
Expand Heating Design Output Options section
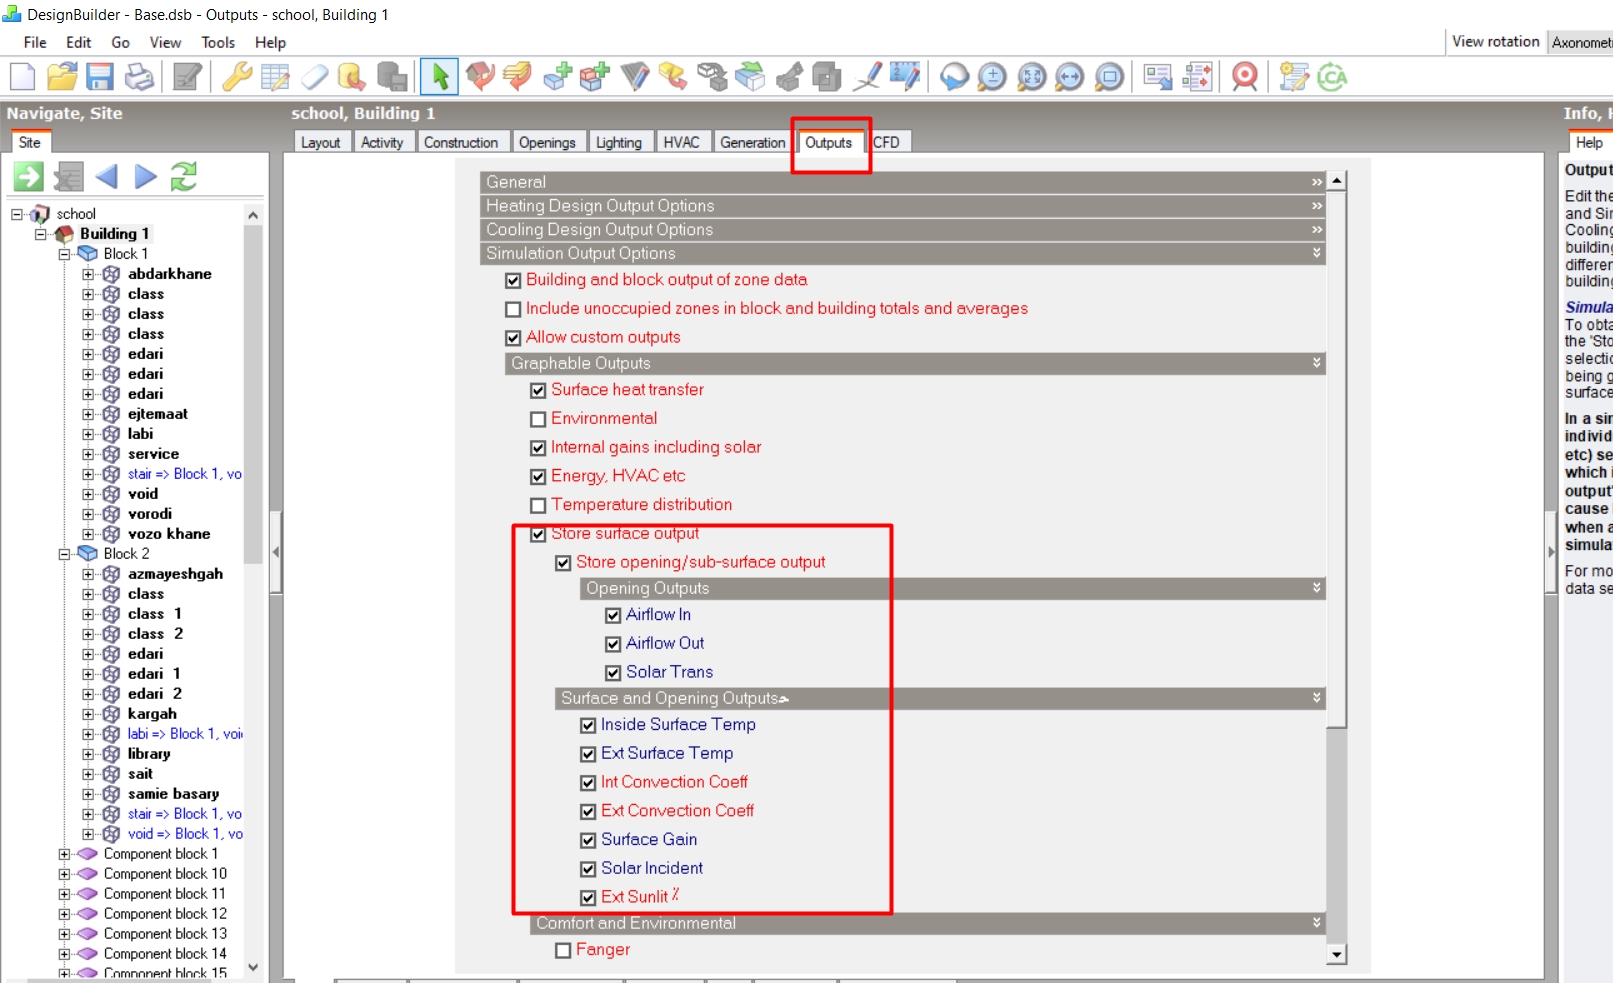(x=902, y=206)
